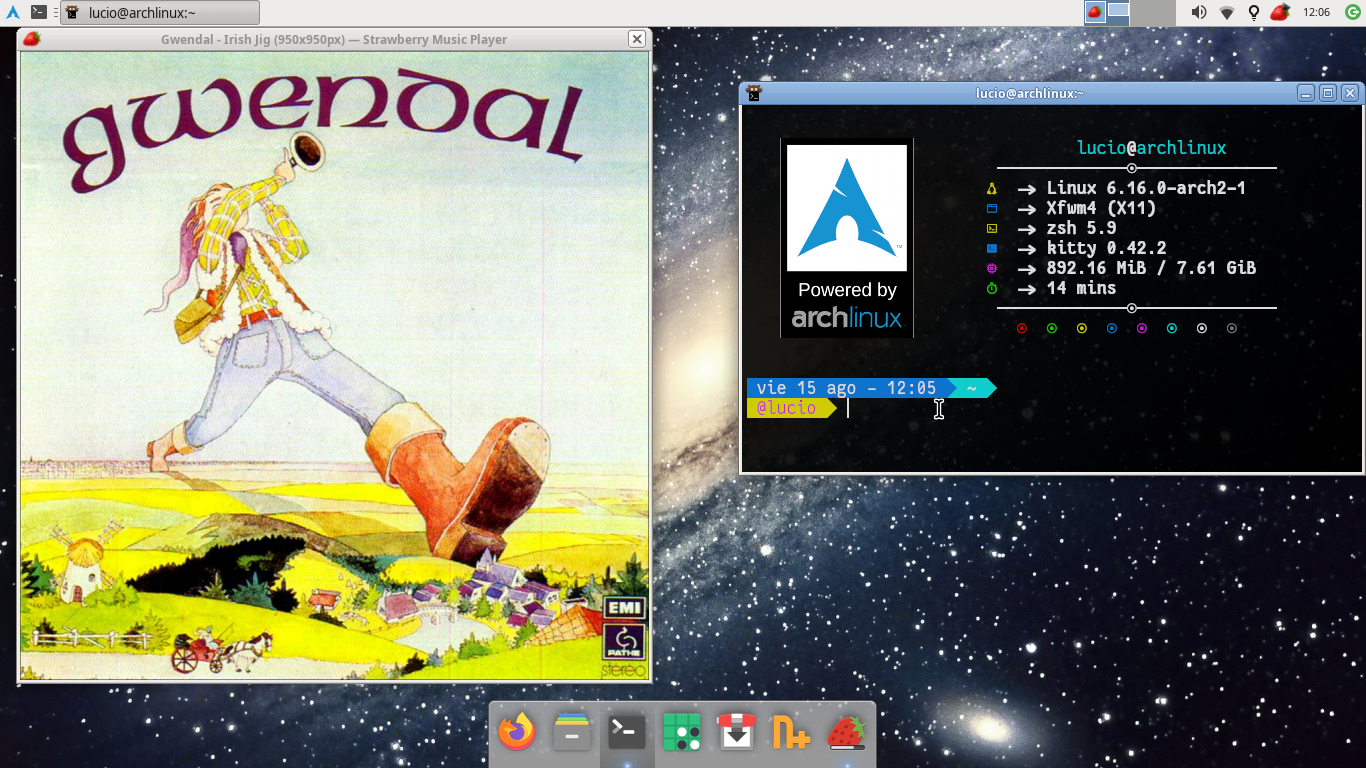
Task: Open Firefox from the dock
Action: tap(517, 732)
